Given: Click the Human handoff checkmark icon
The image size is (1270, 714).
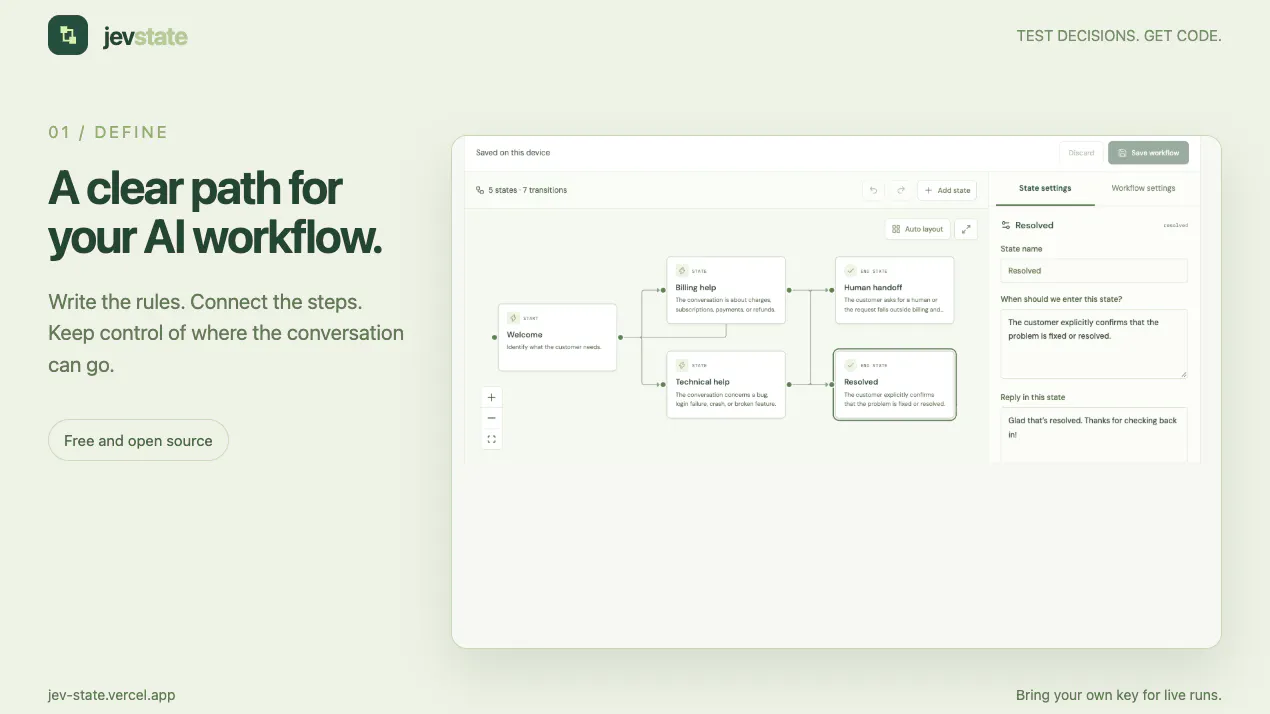Looking at the screenshot, I should (x=851, y=270).
